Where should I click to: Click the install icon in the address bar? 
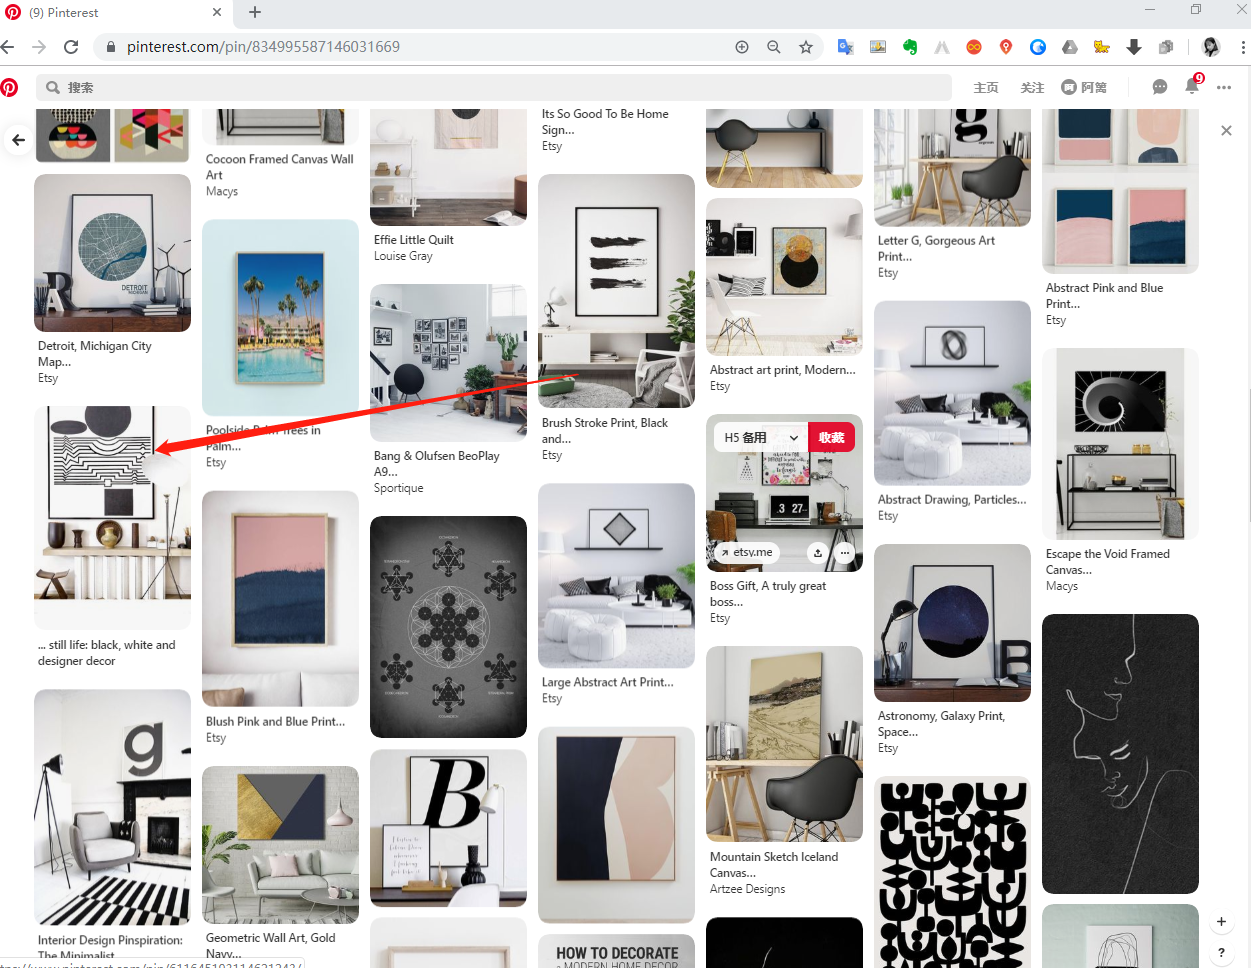[x=742, y=47]
